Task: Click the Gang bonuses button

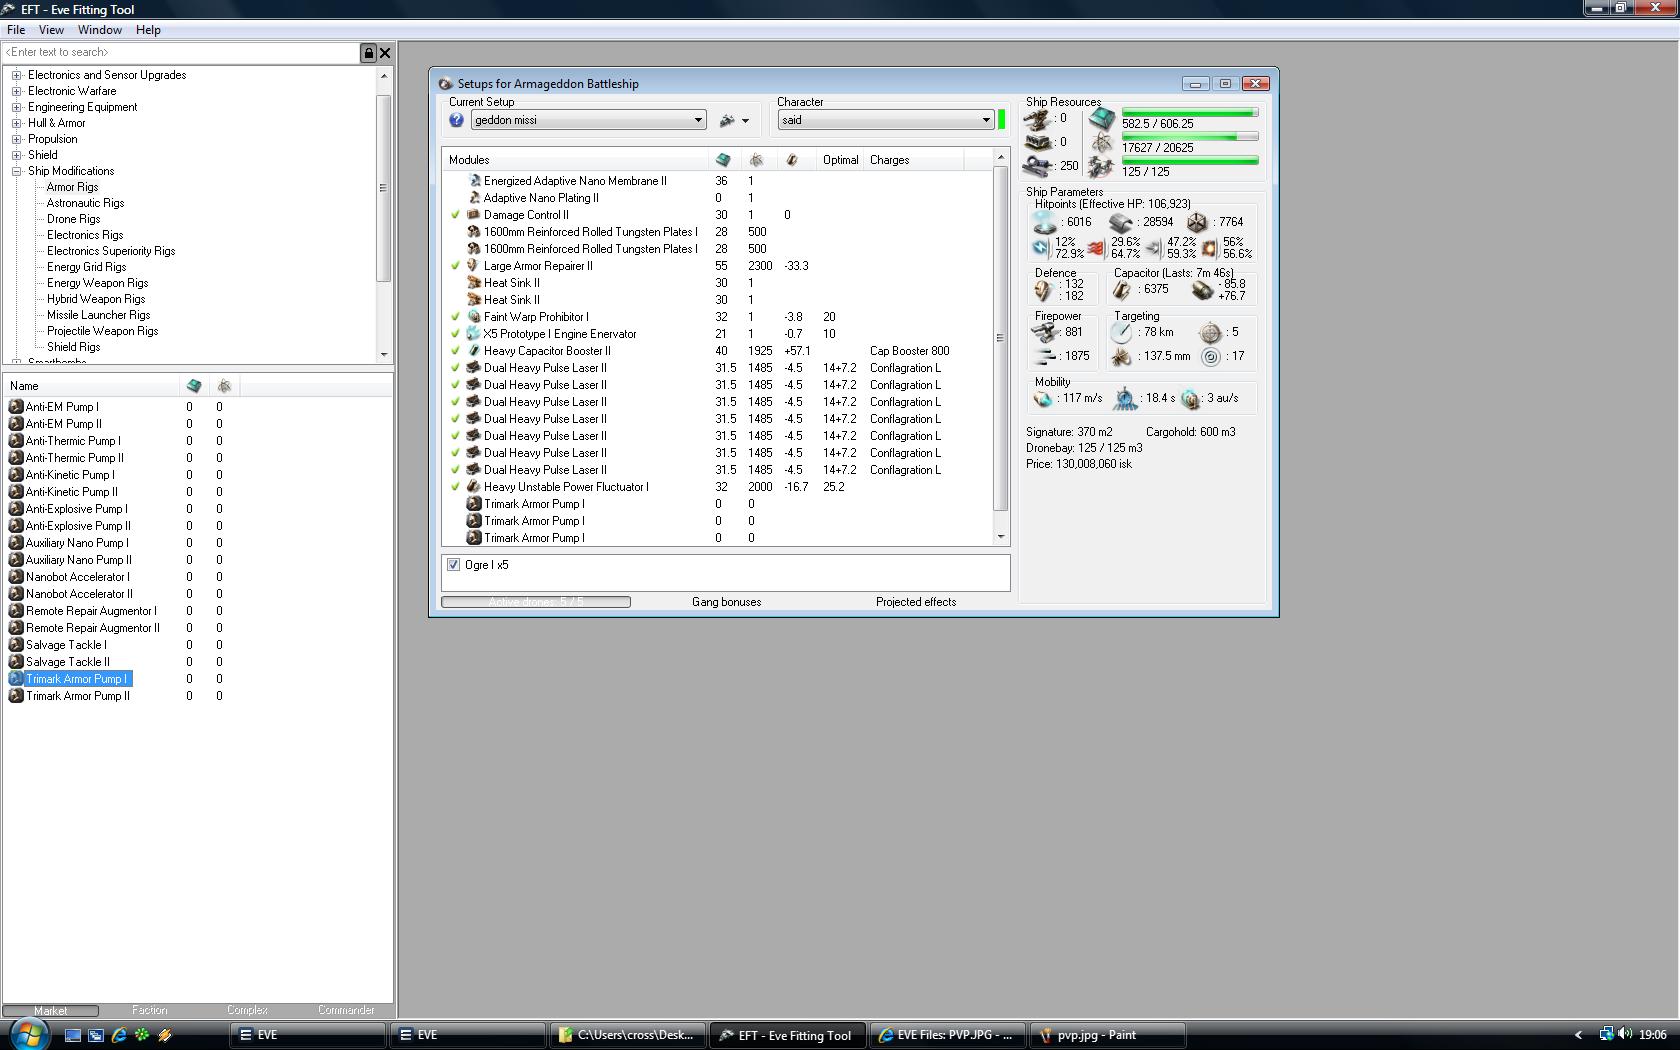Action: [727, 602]
